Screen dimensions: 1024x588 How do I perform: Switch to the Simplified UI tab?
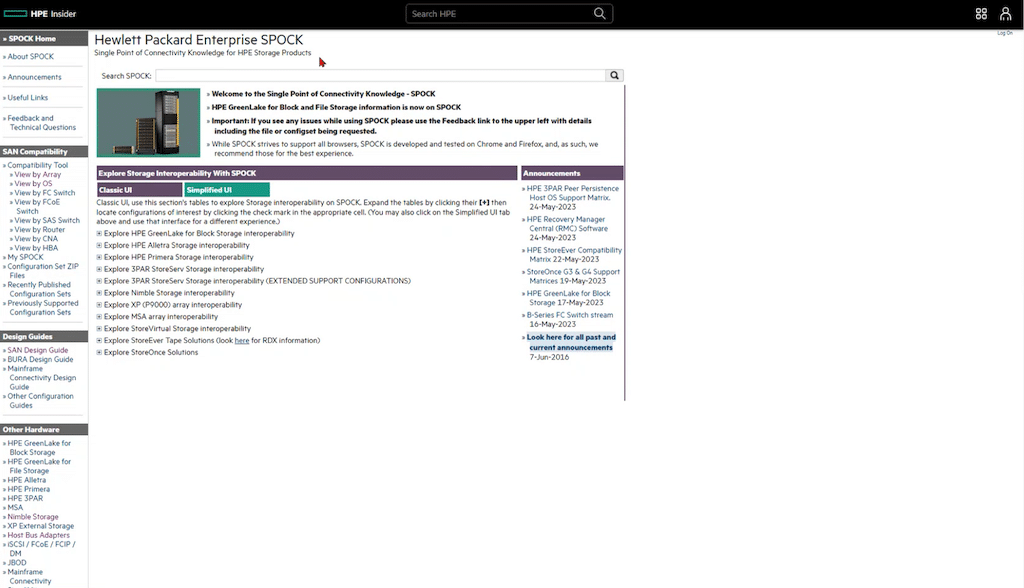[227, 190]
